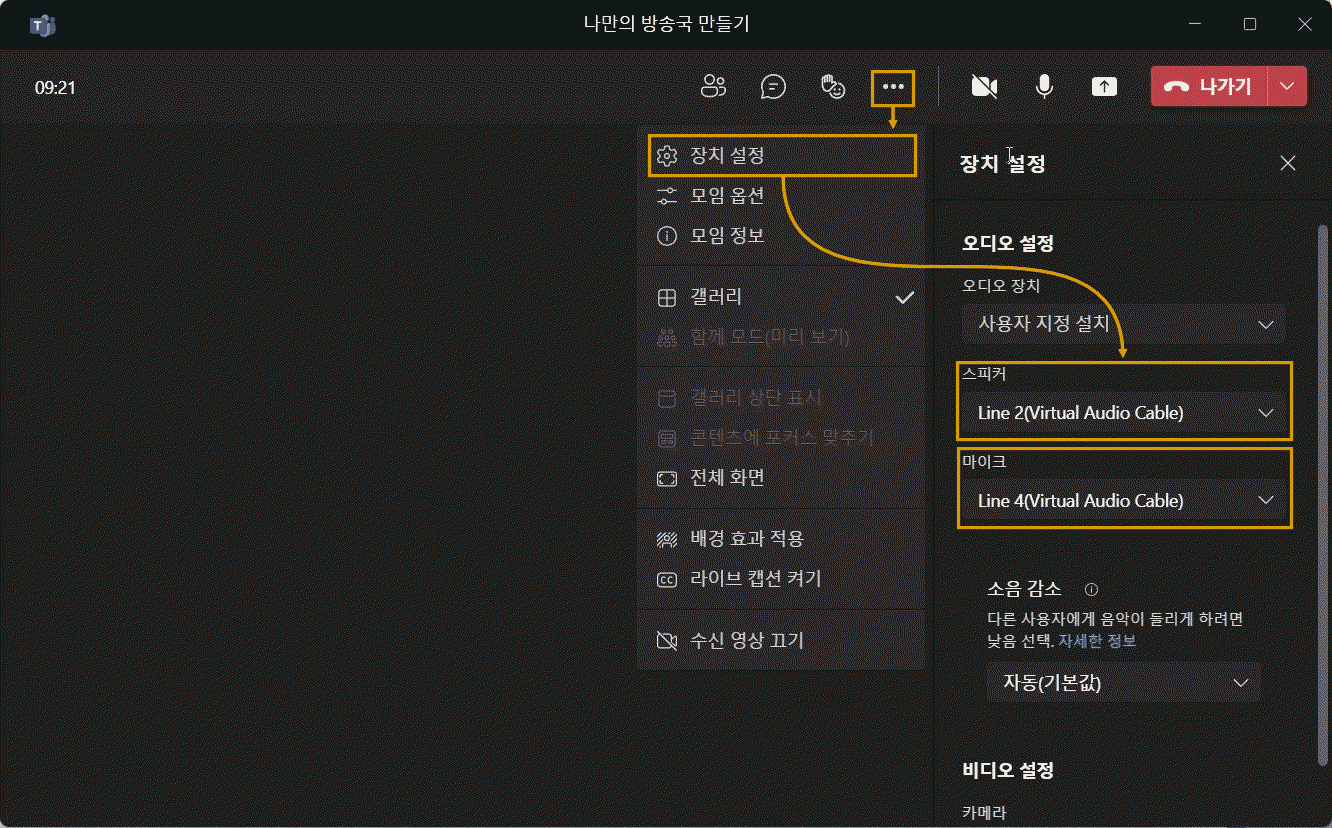
Task: Mute the microphone icon
Action: click(x=1044, y=87)
